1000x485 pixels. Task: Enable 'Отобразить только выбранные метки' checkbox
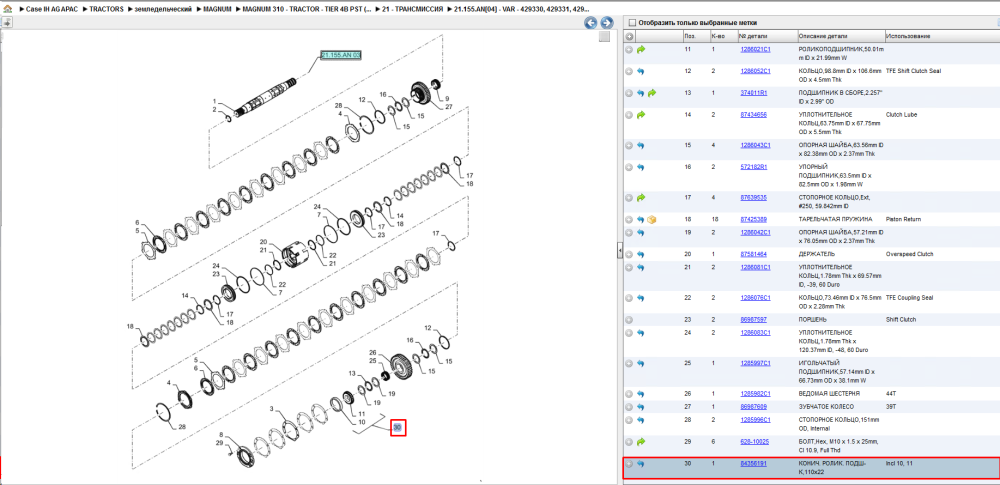[x=631, y=22]
